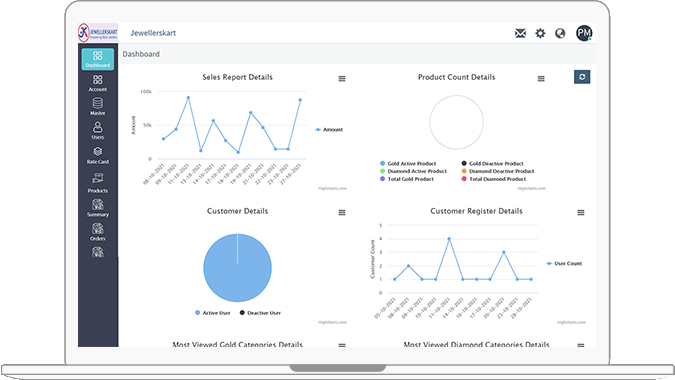Toggle Diamond Deactive Product legend item
The image size is (675, 380).
tap(498, 171)
